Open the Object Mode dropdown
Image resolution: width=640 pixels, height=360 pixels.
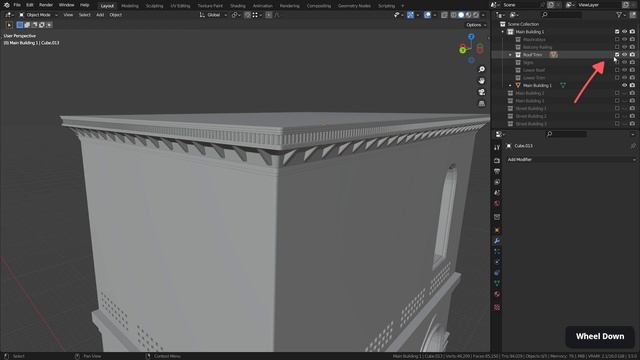coord(38,15)
